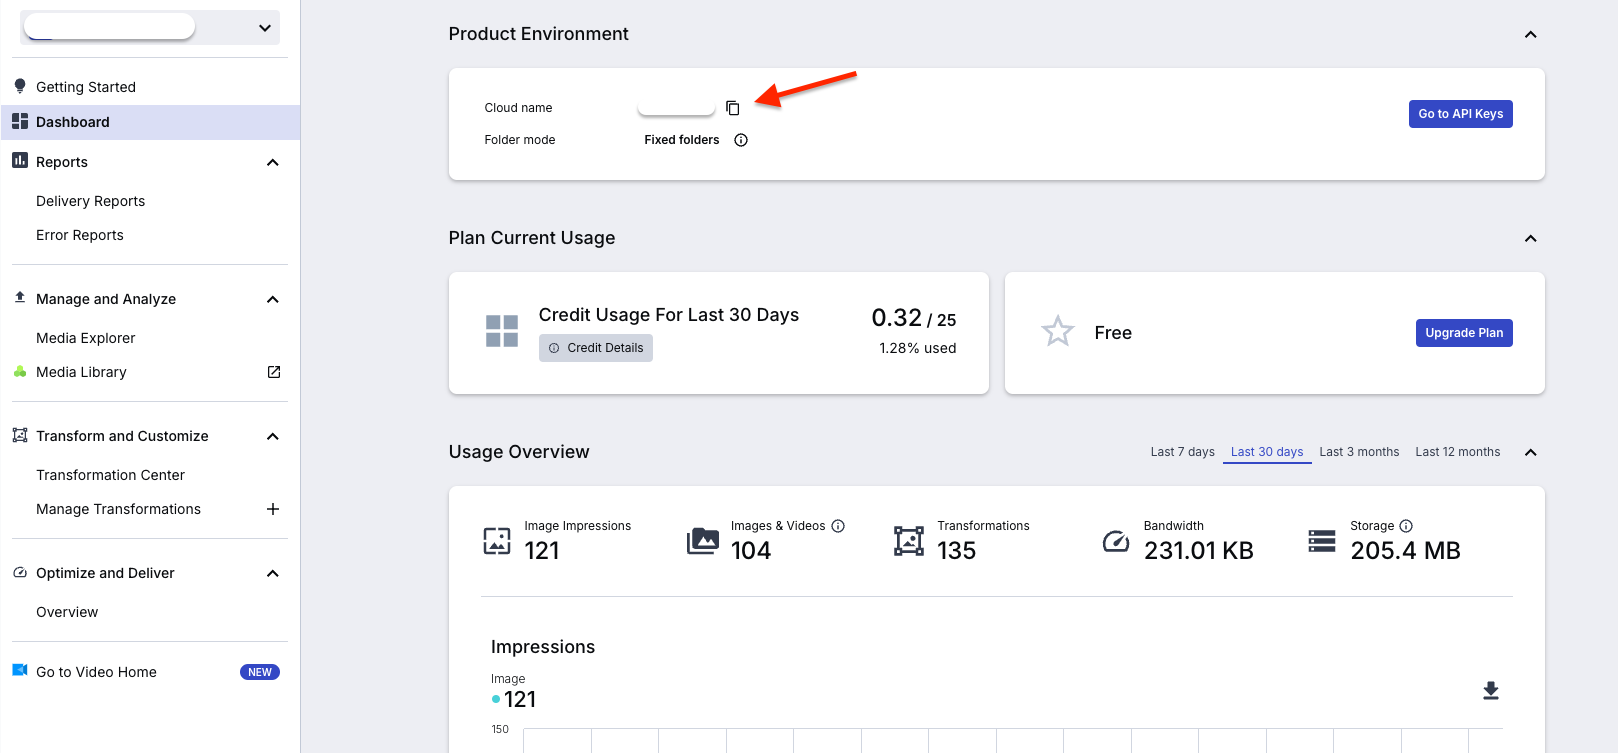Collapse the Reports sidebar section
This screenshot has height=753, width=1618.
click(x=273, y=162)
